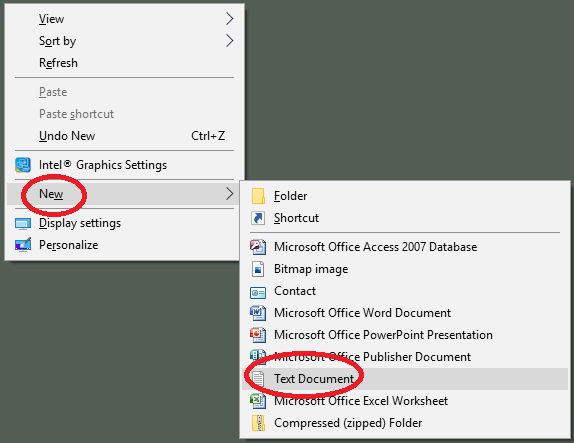The height and width of the screenshot is (443, 574).
Task: Select Microsoft Office Excel Worksheet
Action: pyautogui.click(x=405, y=401)
